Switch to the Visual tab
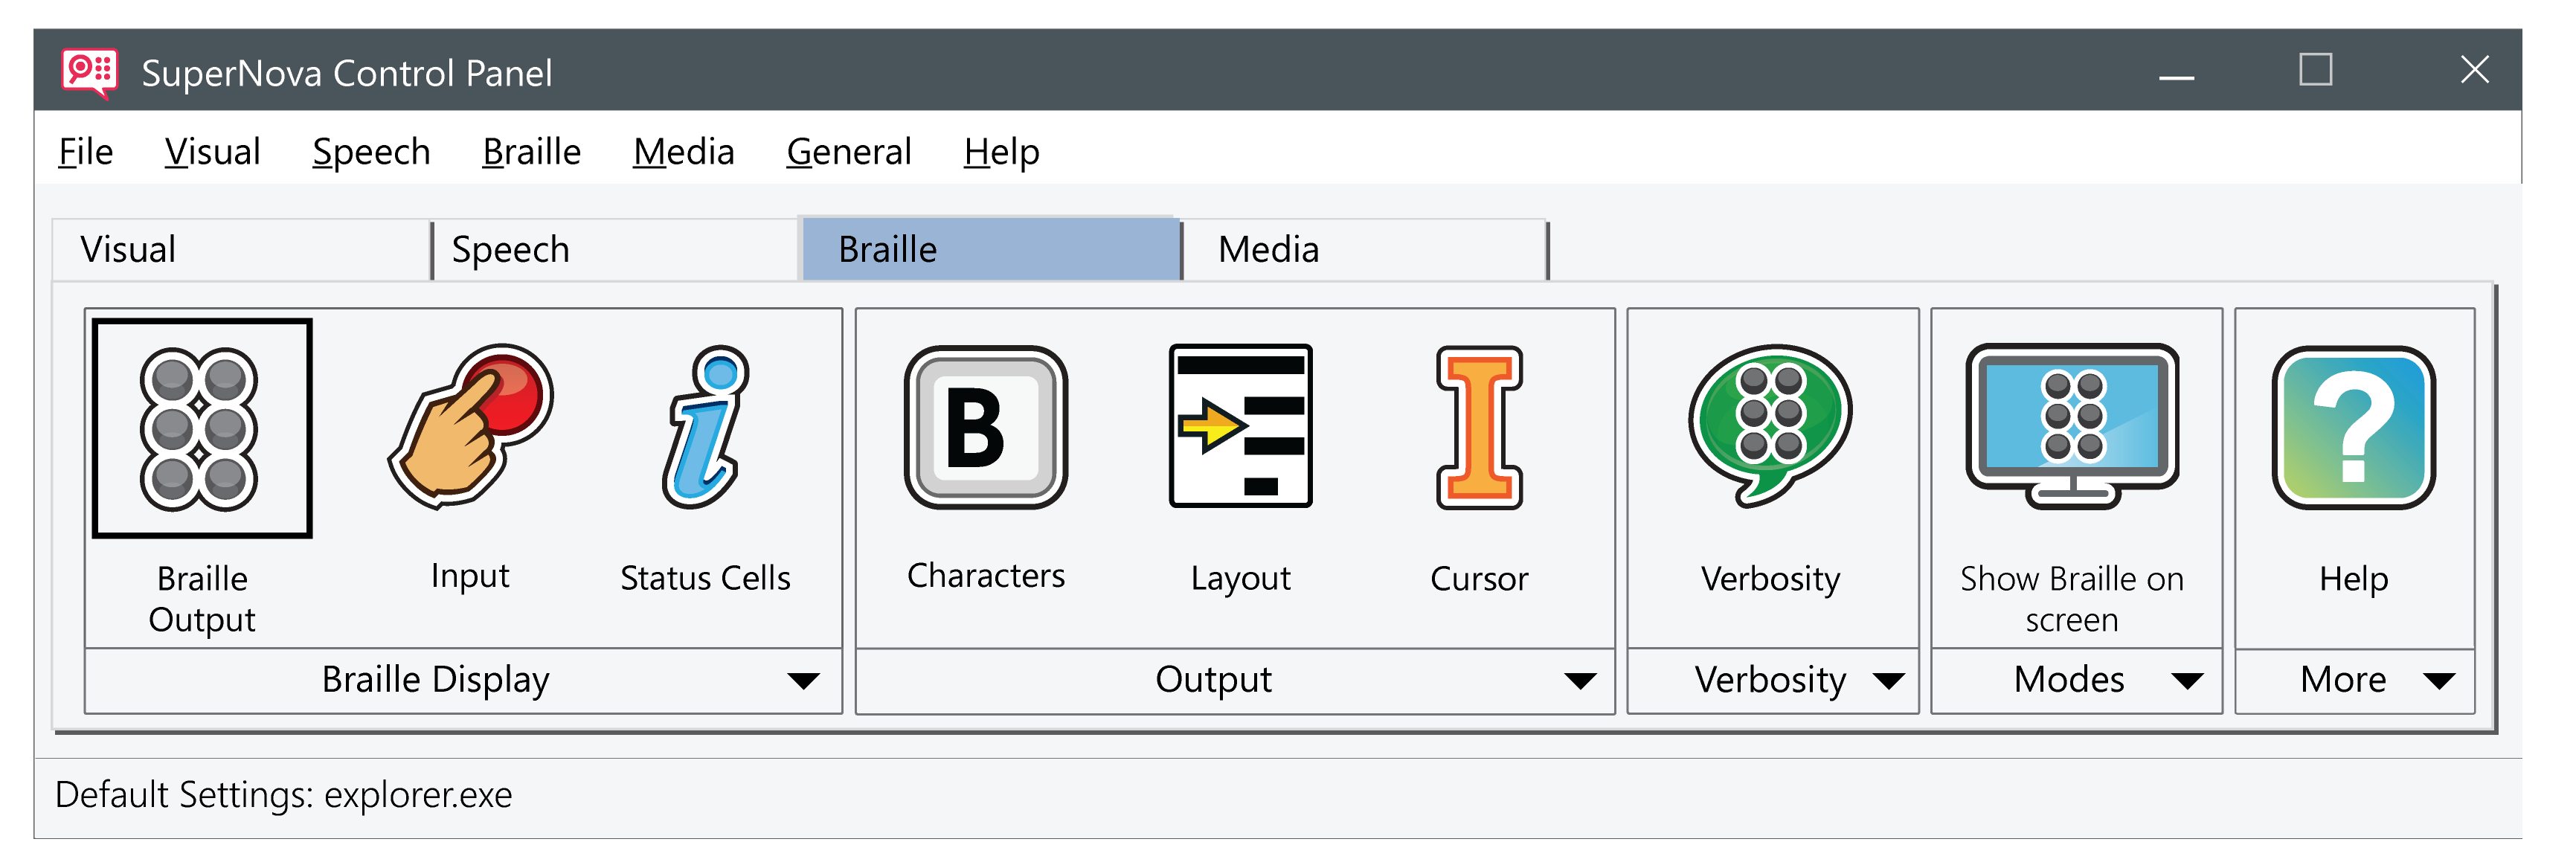This screenshot has width=2576, height=868. click(x=241, y=249)
